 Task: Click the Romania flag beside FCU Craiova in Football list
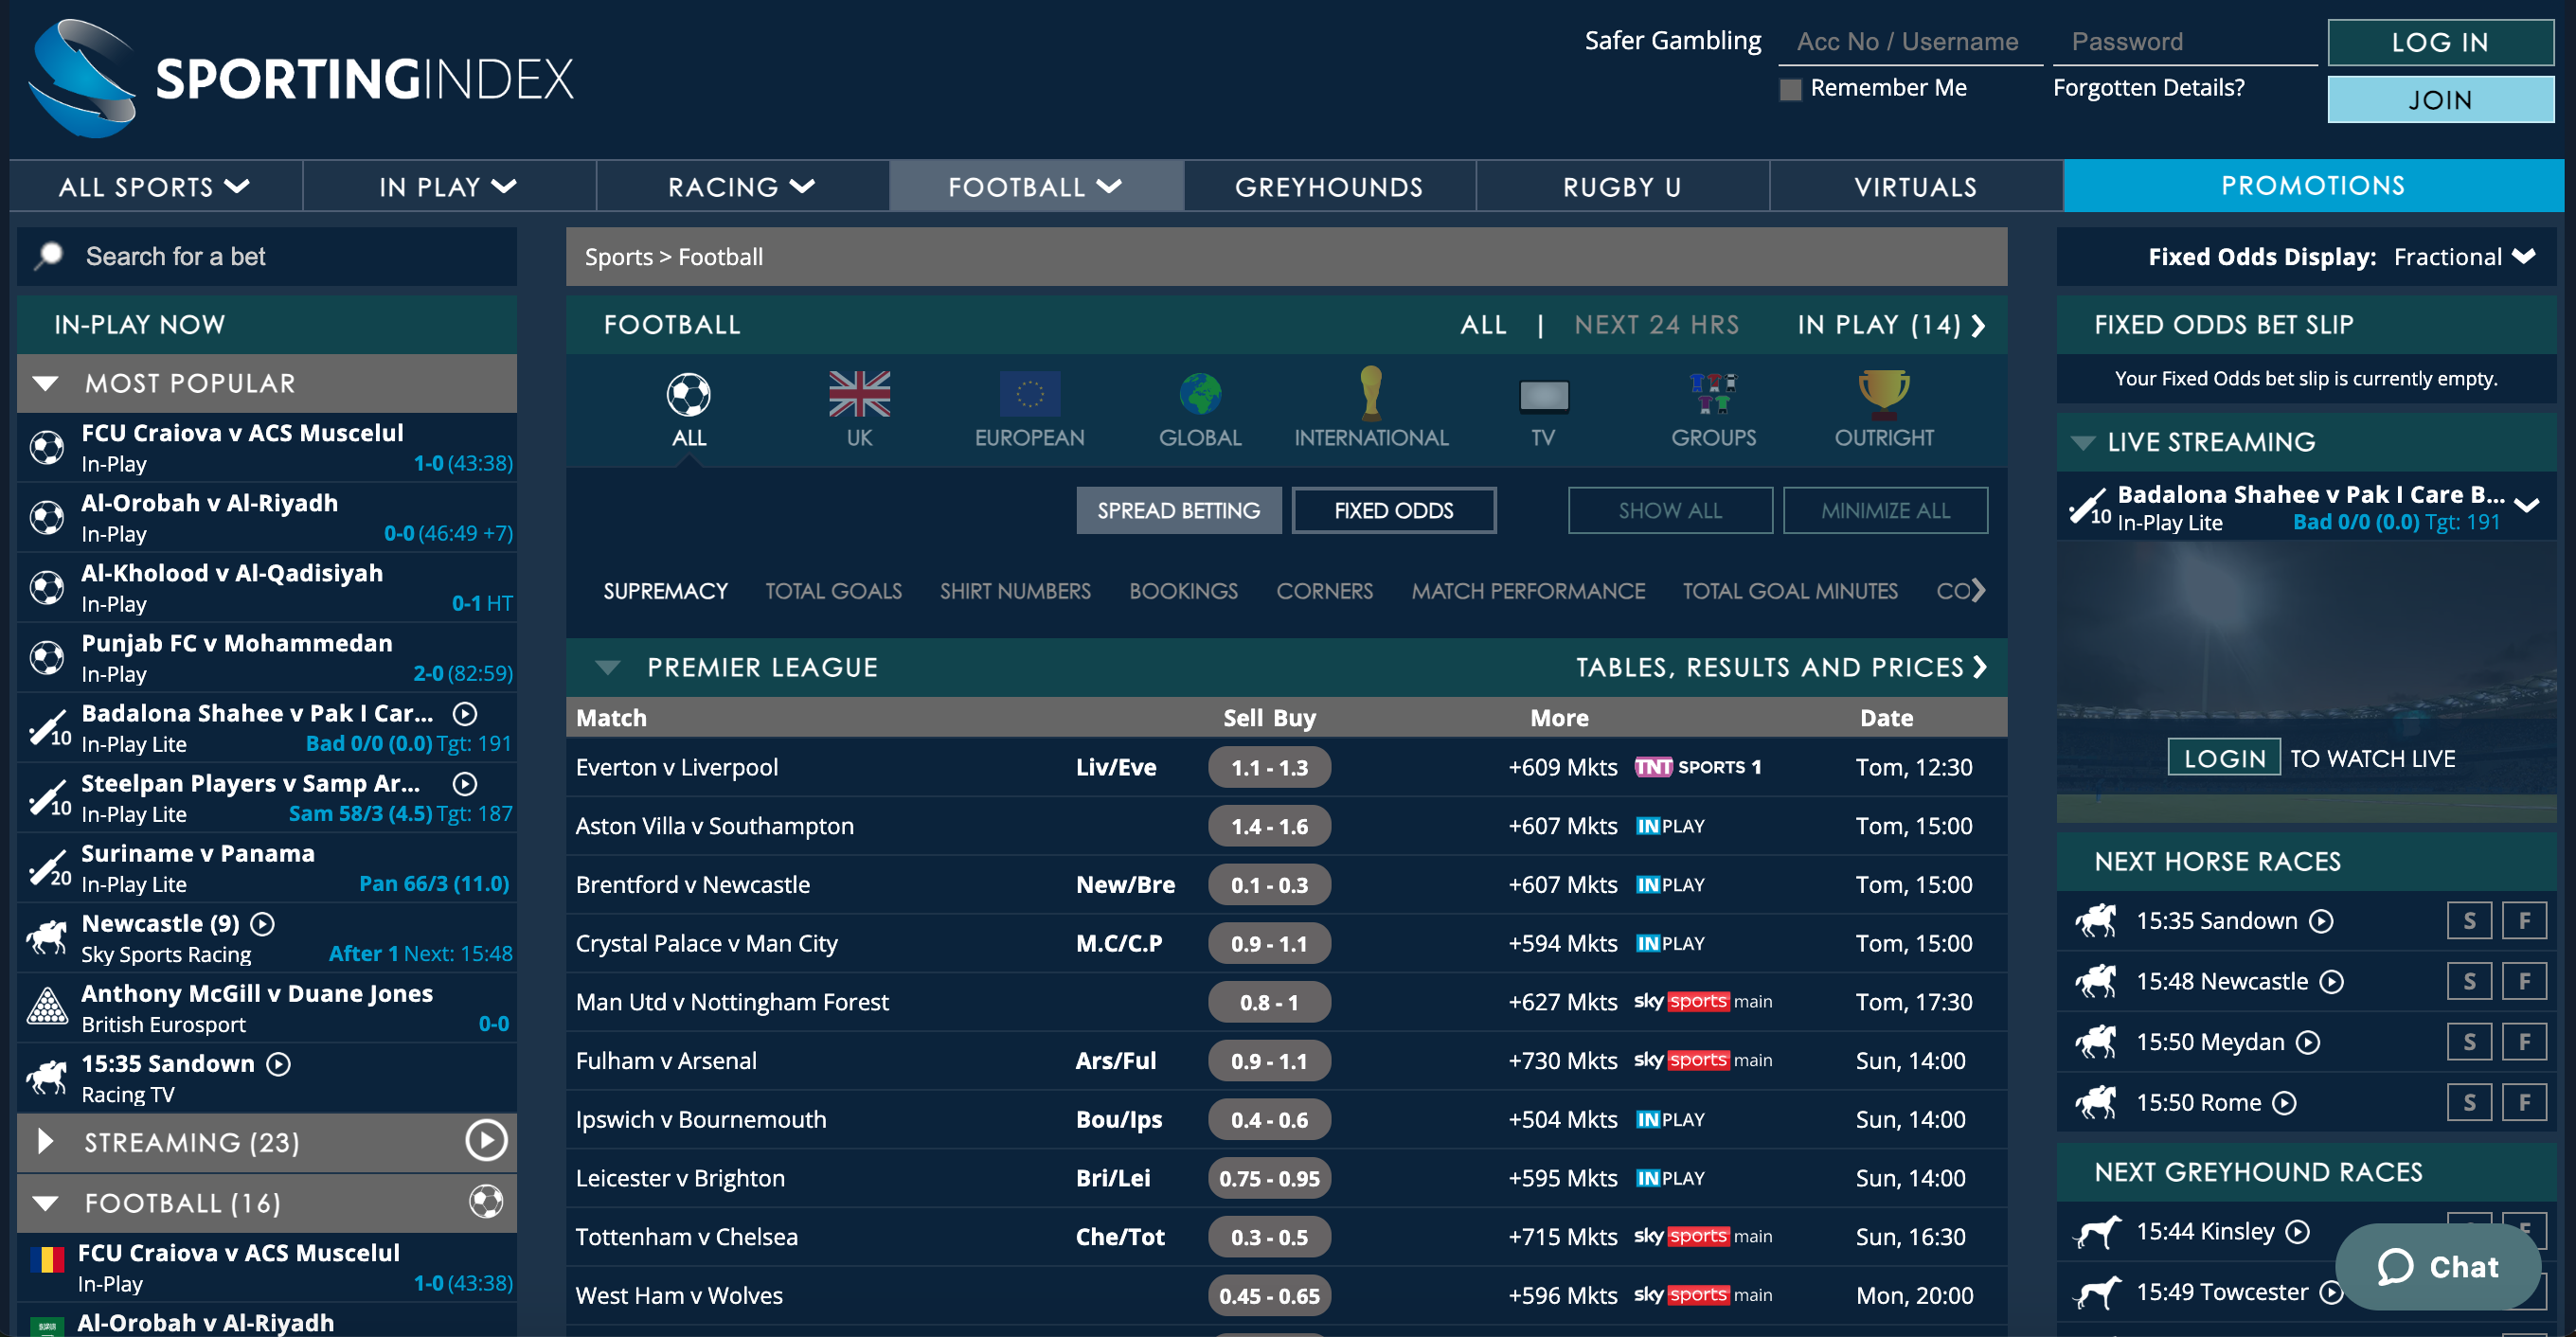pyautogui.click(x=46, y=1258)
